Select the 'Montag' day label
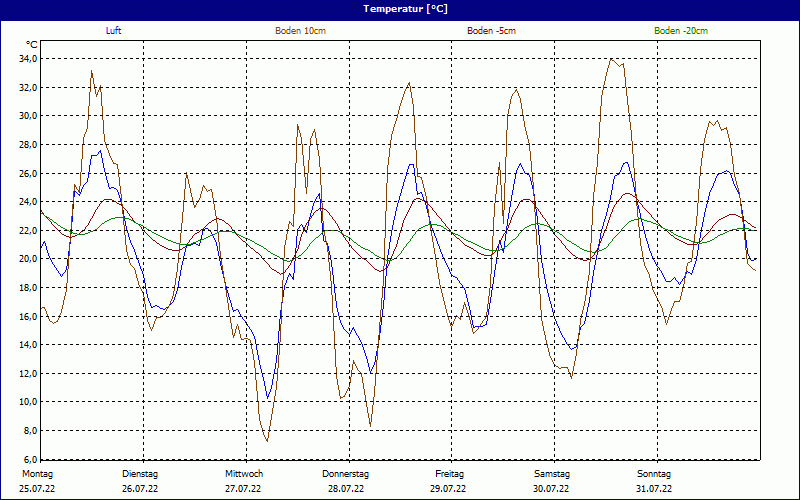Screen dimensions: 800x500 click(x=36, y=473)
